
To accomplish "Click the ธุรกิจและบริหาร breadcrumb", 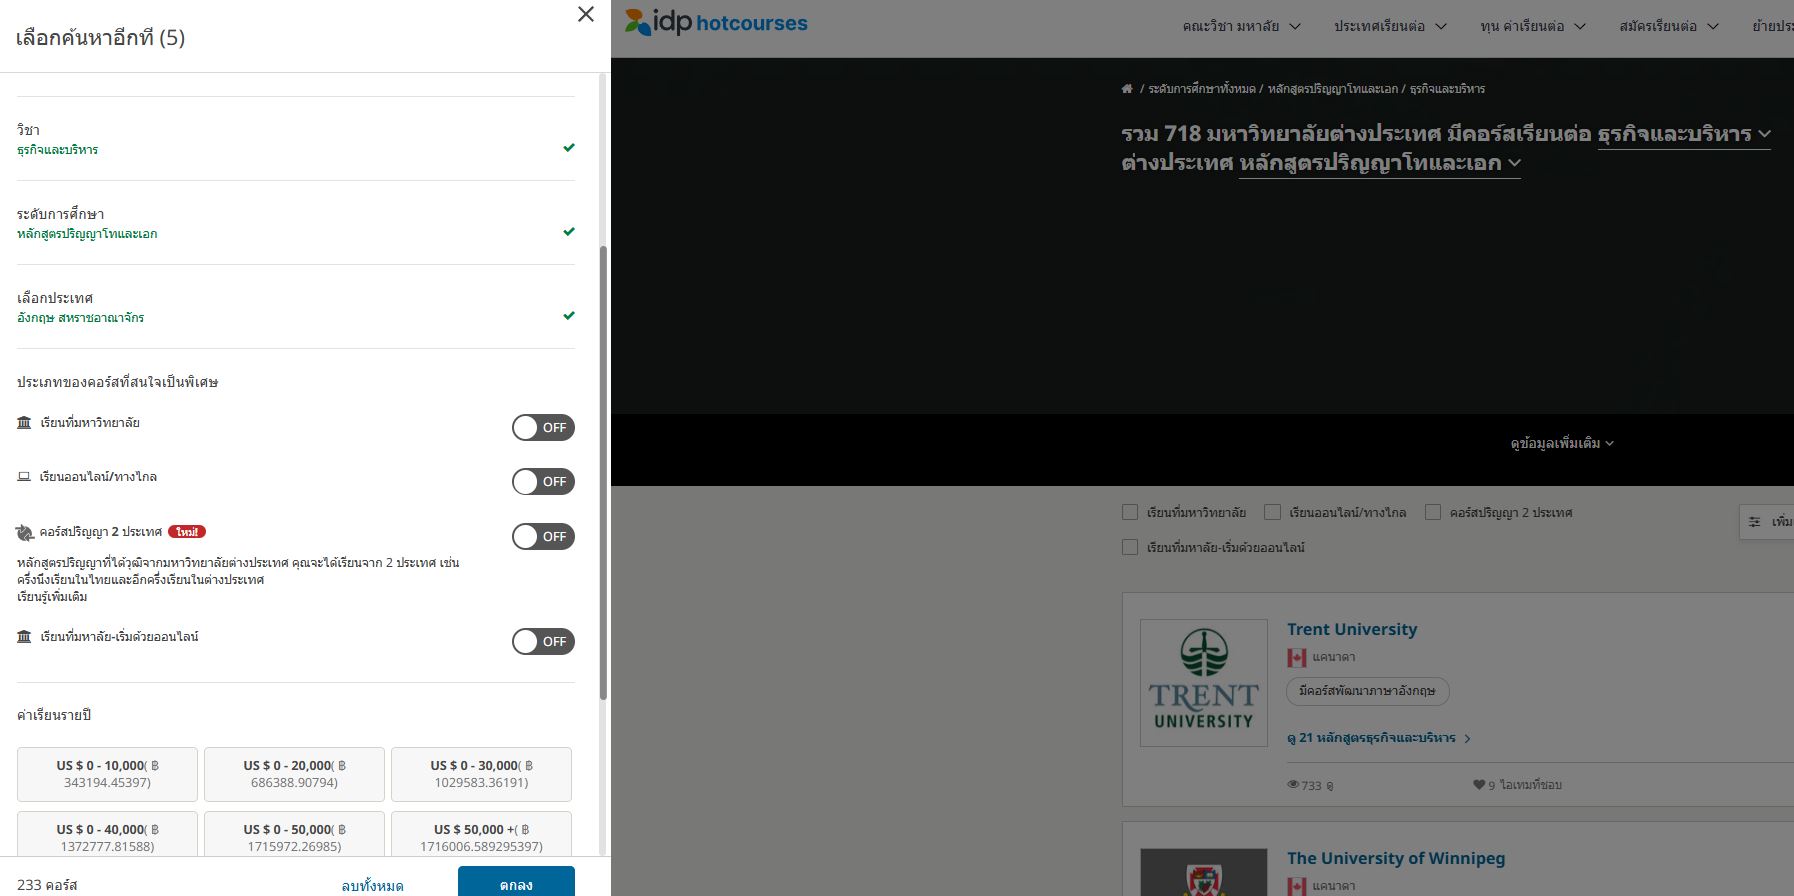I will click(x=1447, y=89).
